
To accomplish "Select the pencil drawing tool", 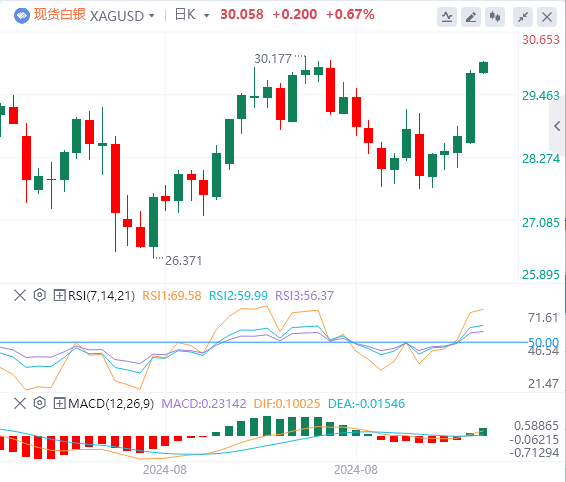I will (x=471, y=17).
